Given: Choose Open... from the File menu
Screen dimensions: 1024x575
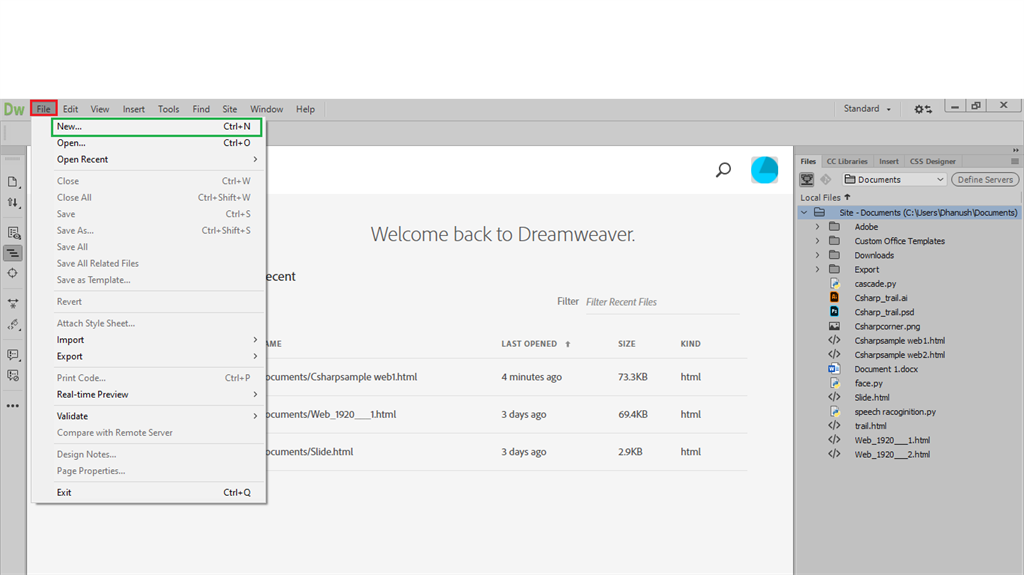Looking at the screenshot, I should 157,143.
